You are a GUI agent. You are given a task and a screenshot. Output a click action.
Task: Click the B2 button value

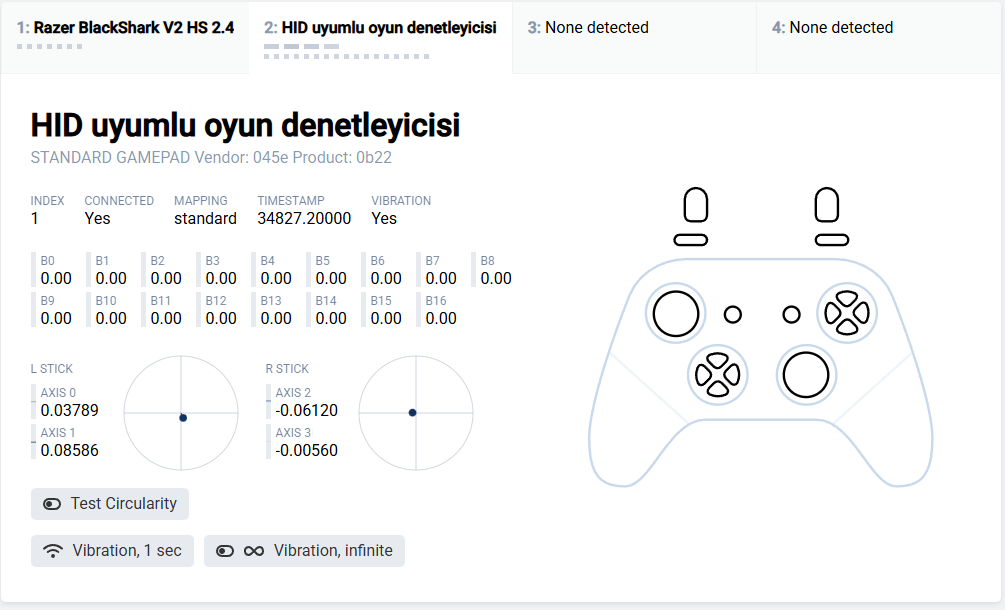coord(166,279)
